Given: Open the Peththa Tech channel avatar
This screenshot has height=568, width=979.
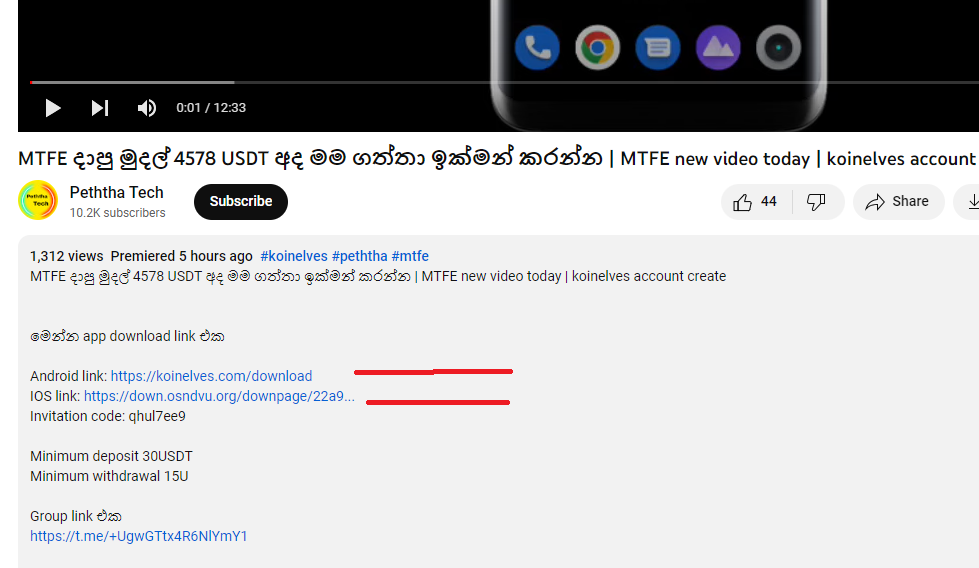Looking at the screenshot, I should (x=38, y=200).
